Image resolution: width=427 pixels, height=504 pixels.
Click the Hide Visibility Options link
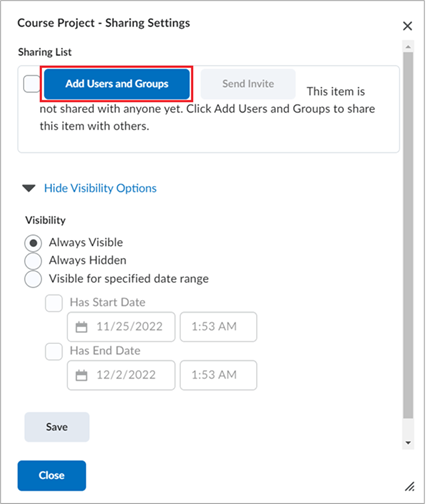click(x=100, y=188)
